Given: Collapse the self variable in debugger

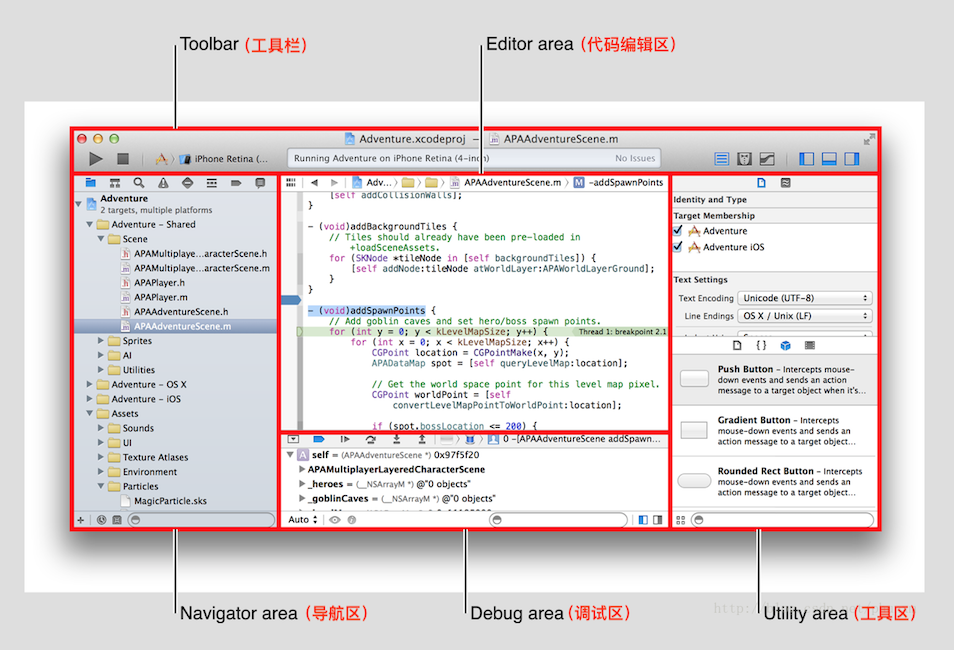Looking at the screenshot, I should coord(290,455).
